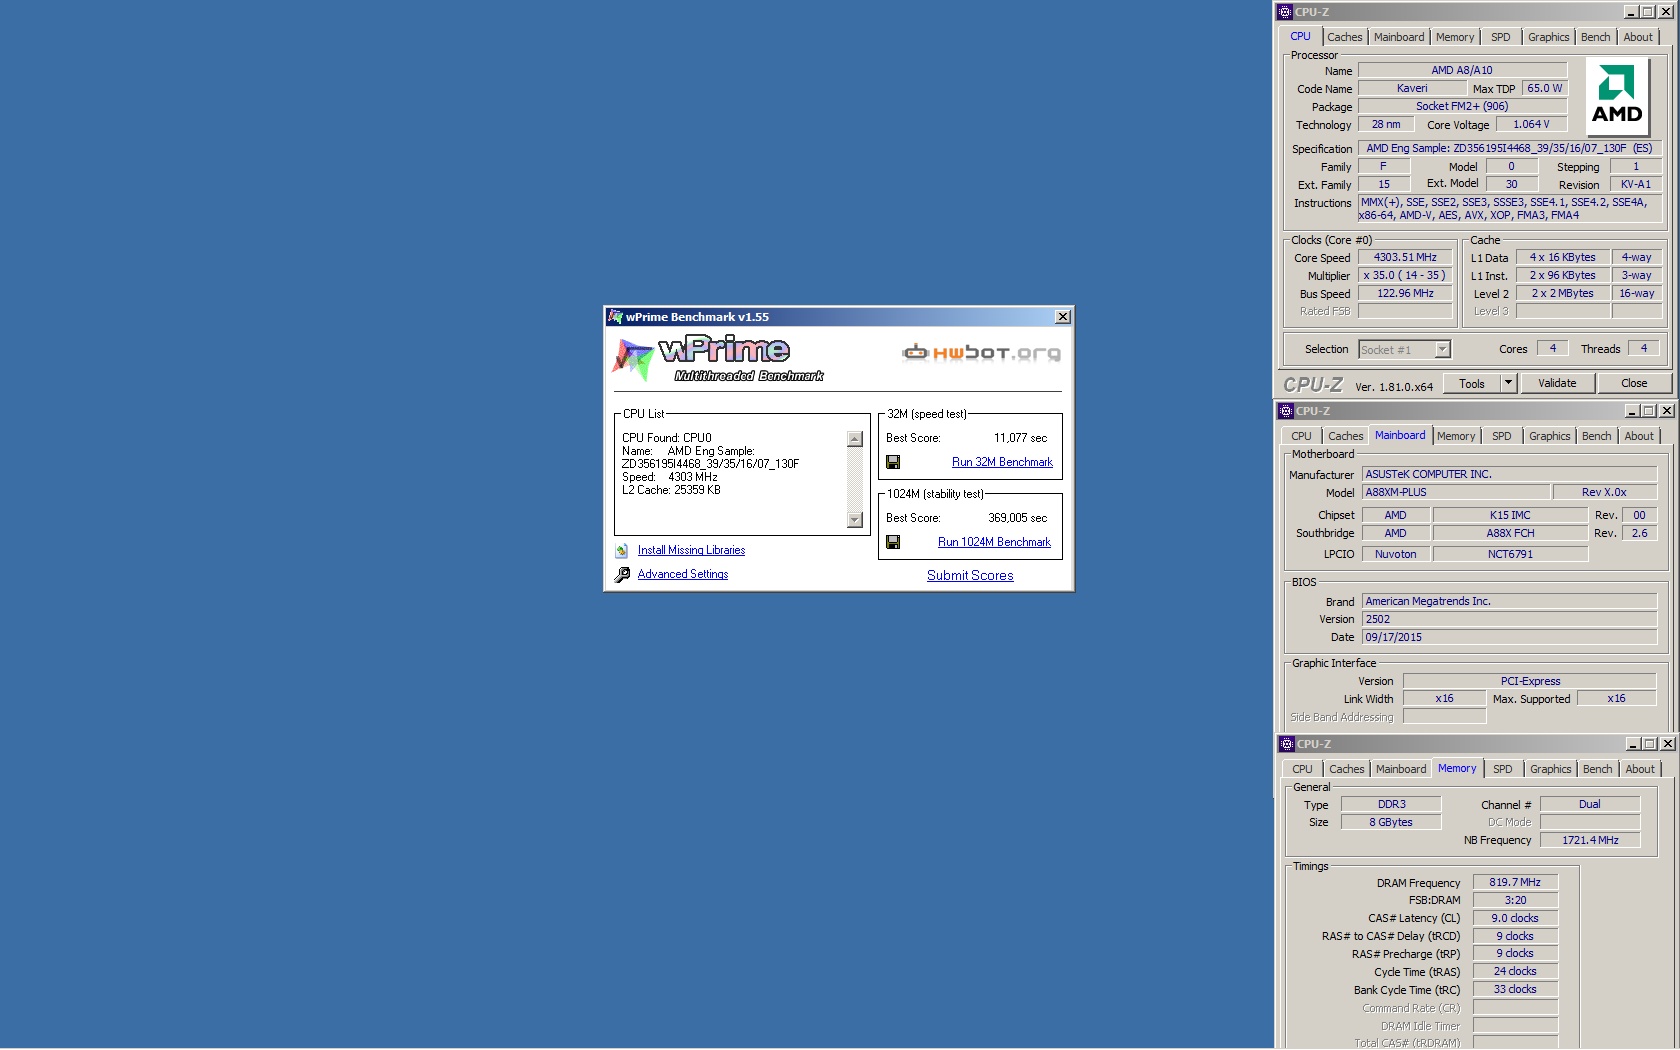This screenshot has width=1680, height=1050.
Task: Click the 8 GBytes memory size value
Action: tap(1391, 822)
